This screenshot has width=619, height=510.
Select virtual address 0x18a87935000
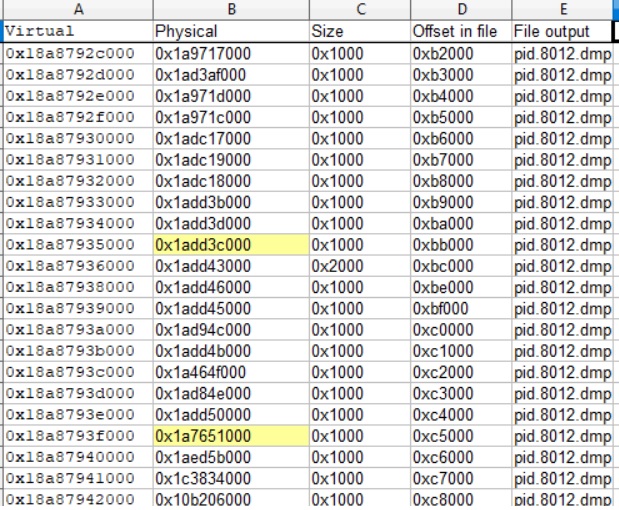coord(78,245)
